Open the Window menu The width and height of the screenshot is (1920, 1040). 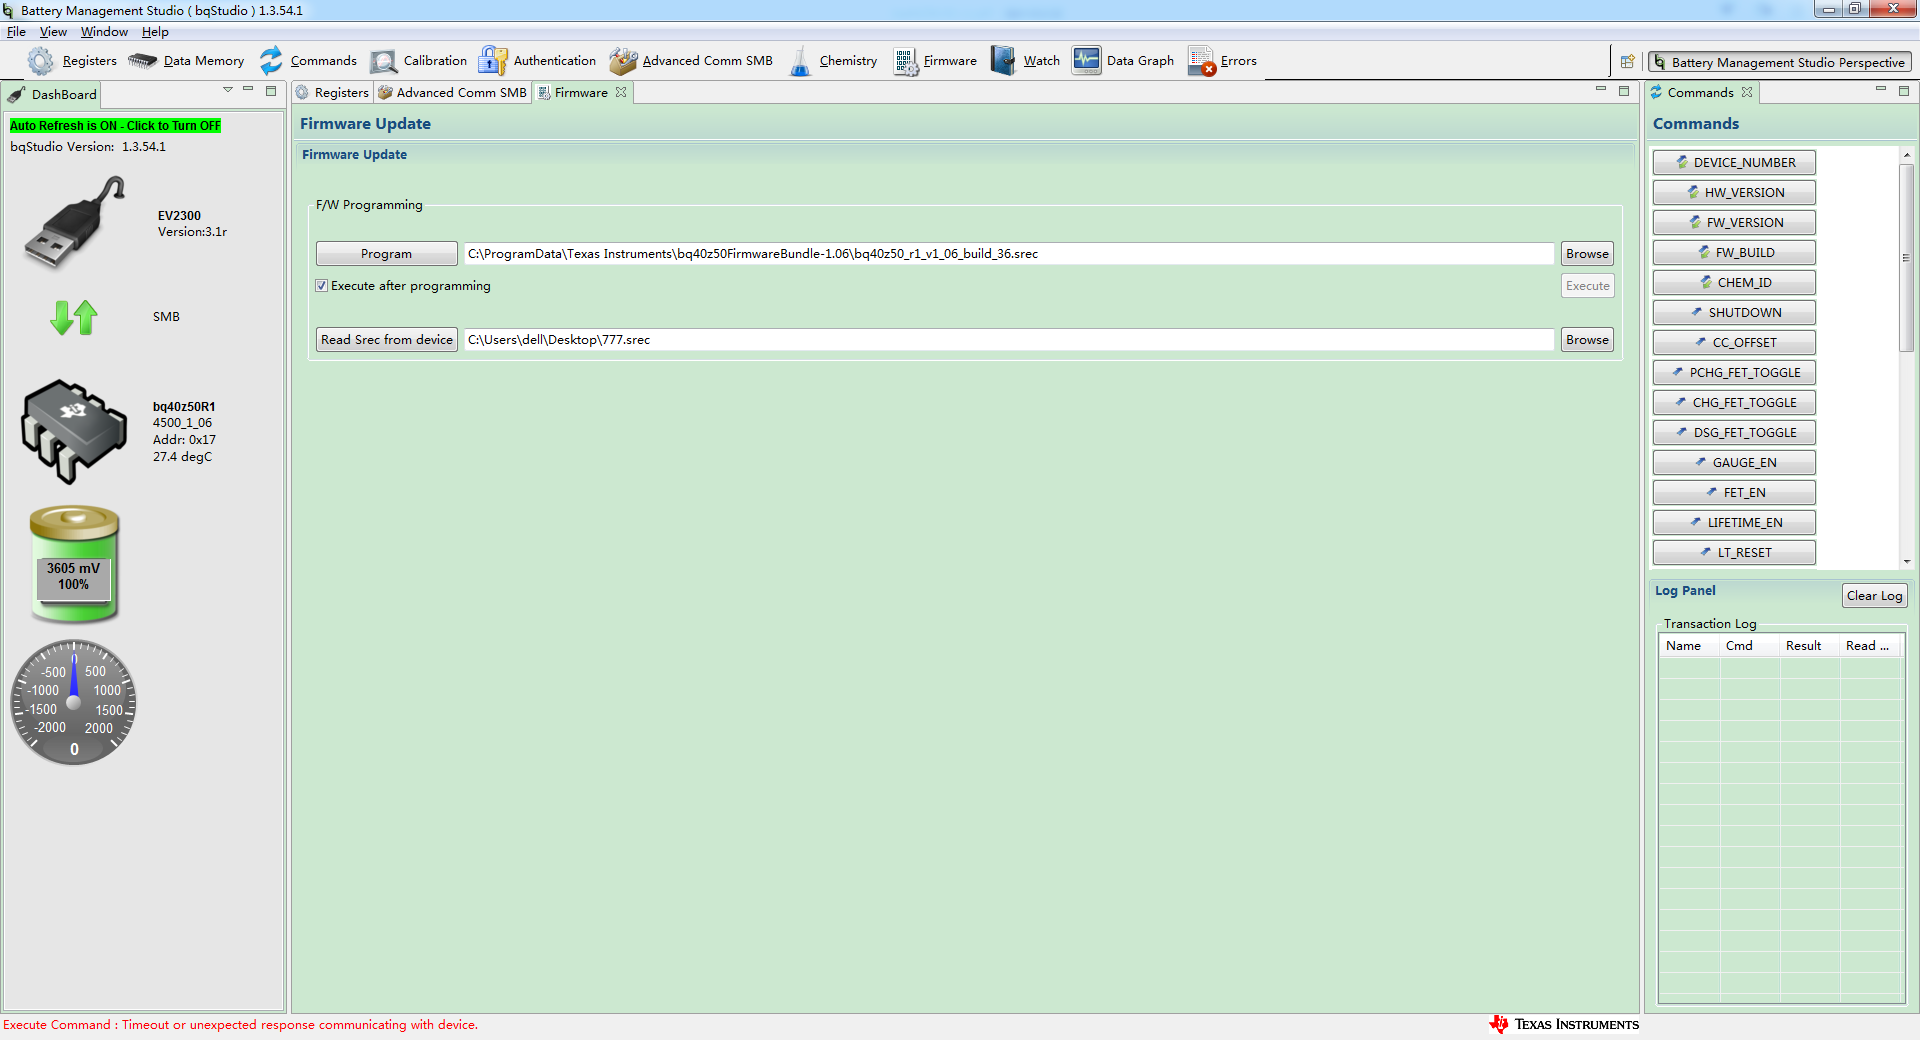104,32
